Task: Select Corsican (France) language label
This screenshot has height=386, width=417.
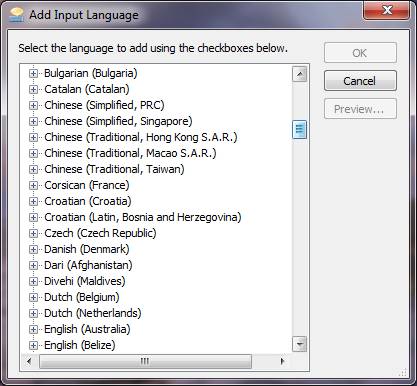Action: [87, 185]
